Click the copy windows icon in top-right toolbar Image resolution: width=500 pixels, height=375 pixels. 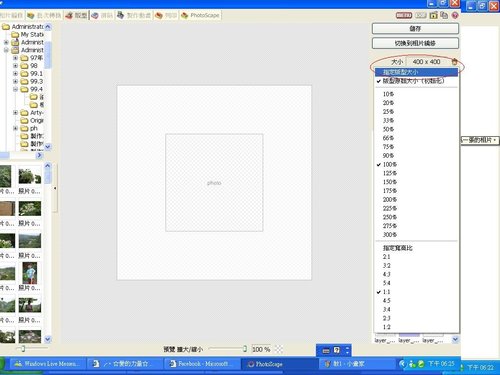444,15
